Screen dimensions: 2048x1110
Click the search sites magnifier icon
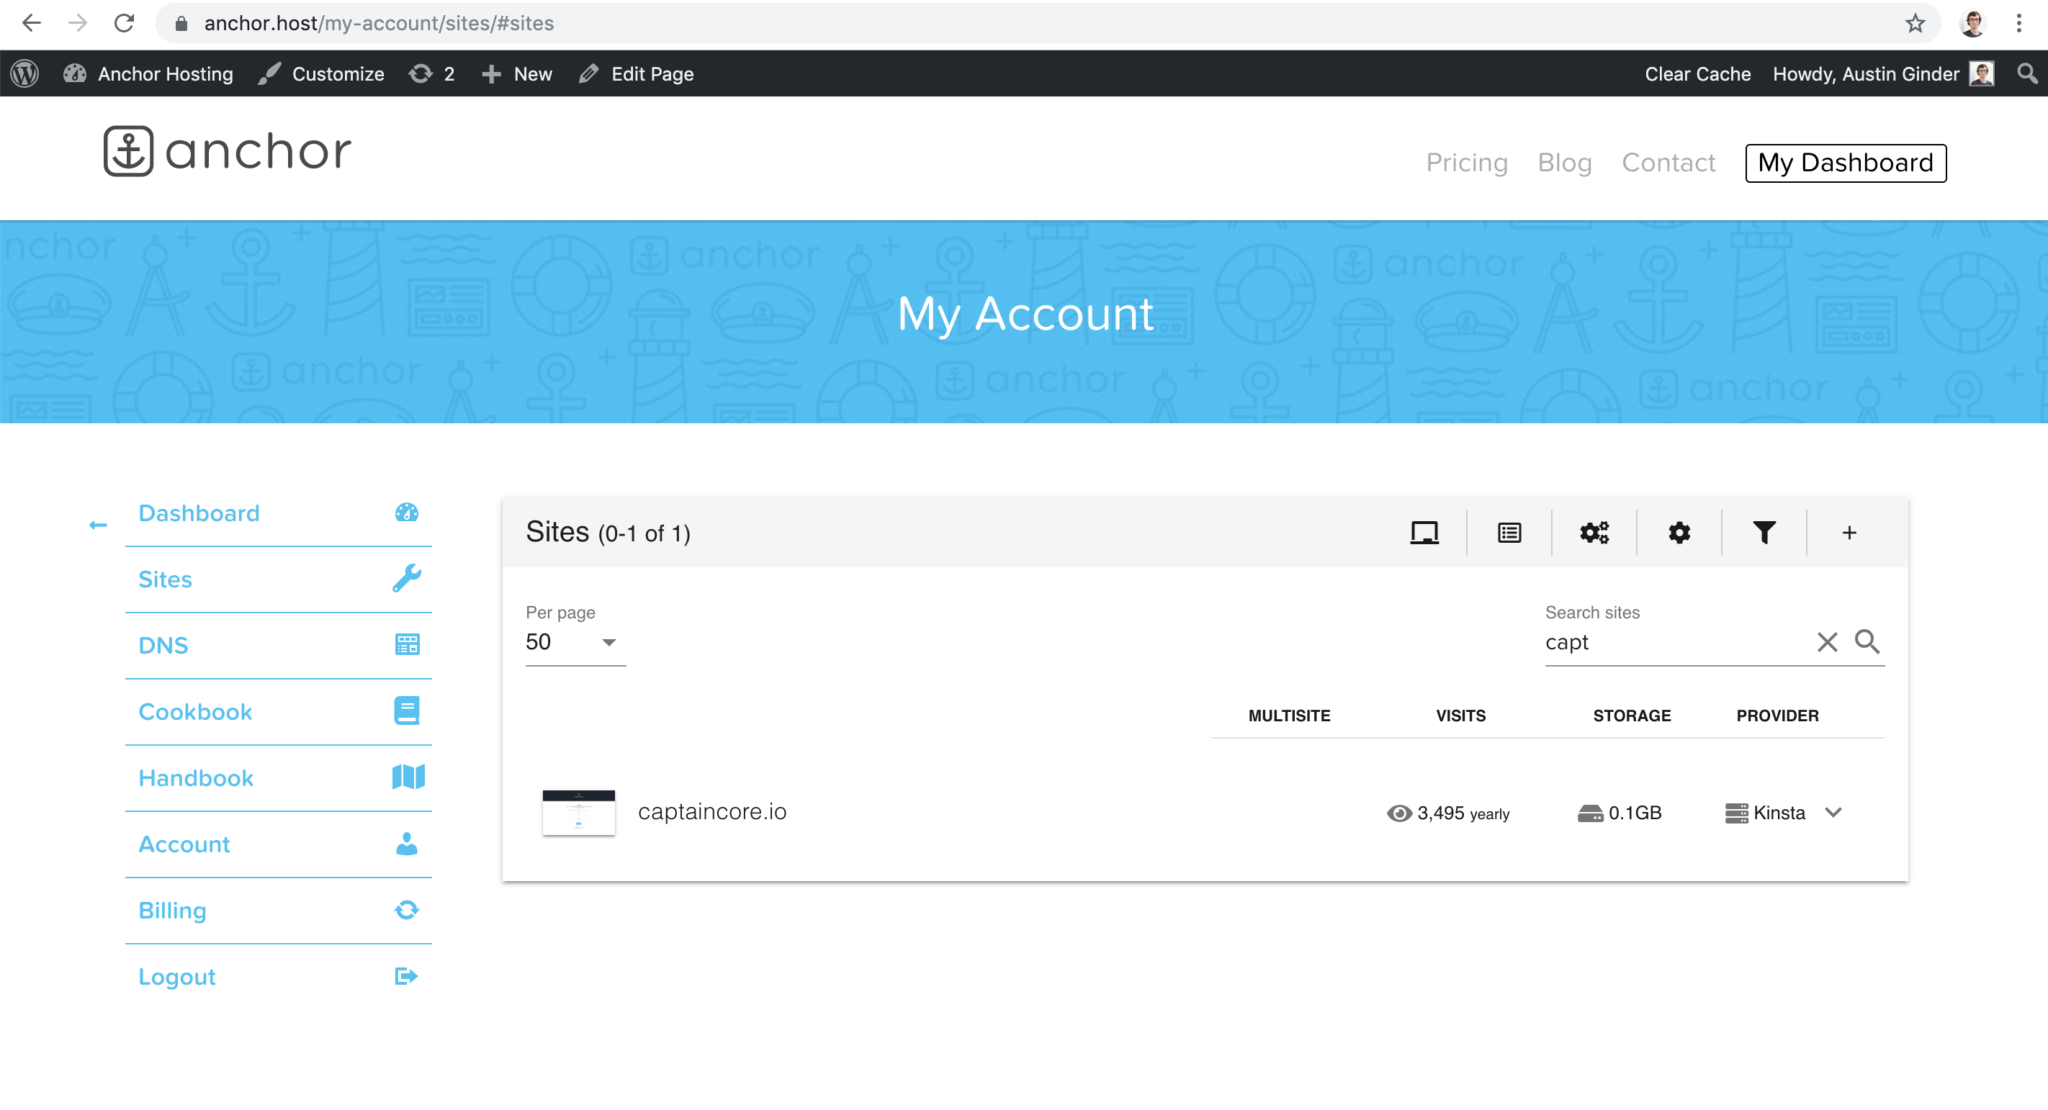(1867, 641)
